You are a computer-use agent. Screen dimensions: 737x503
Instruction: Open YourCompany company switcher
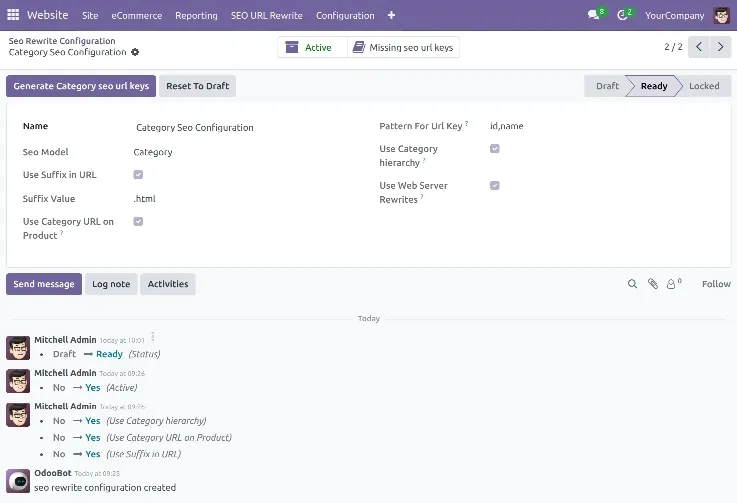pyautogui.click(x=674, y=16)
